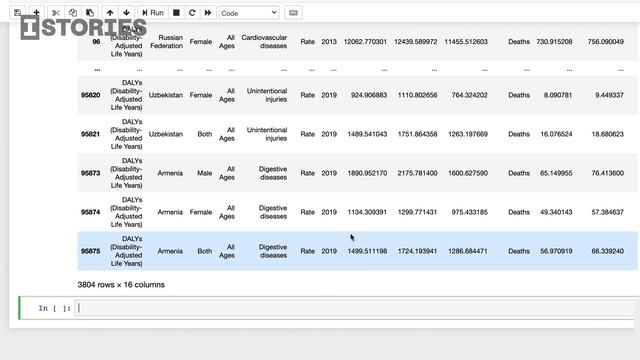Move selected cell down arrow
Screen dimensions: 640x360
pos(127,13)
